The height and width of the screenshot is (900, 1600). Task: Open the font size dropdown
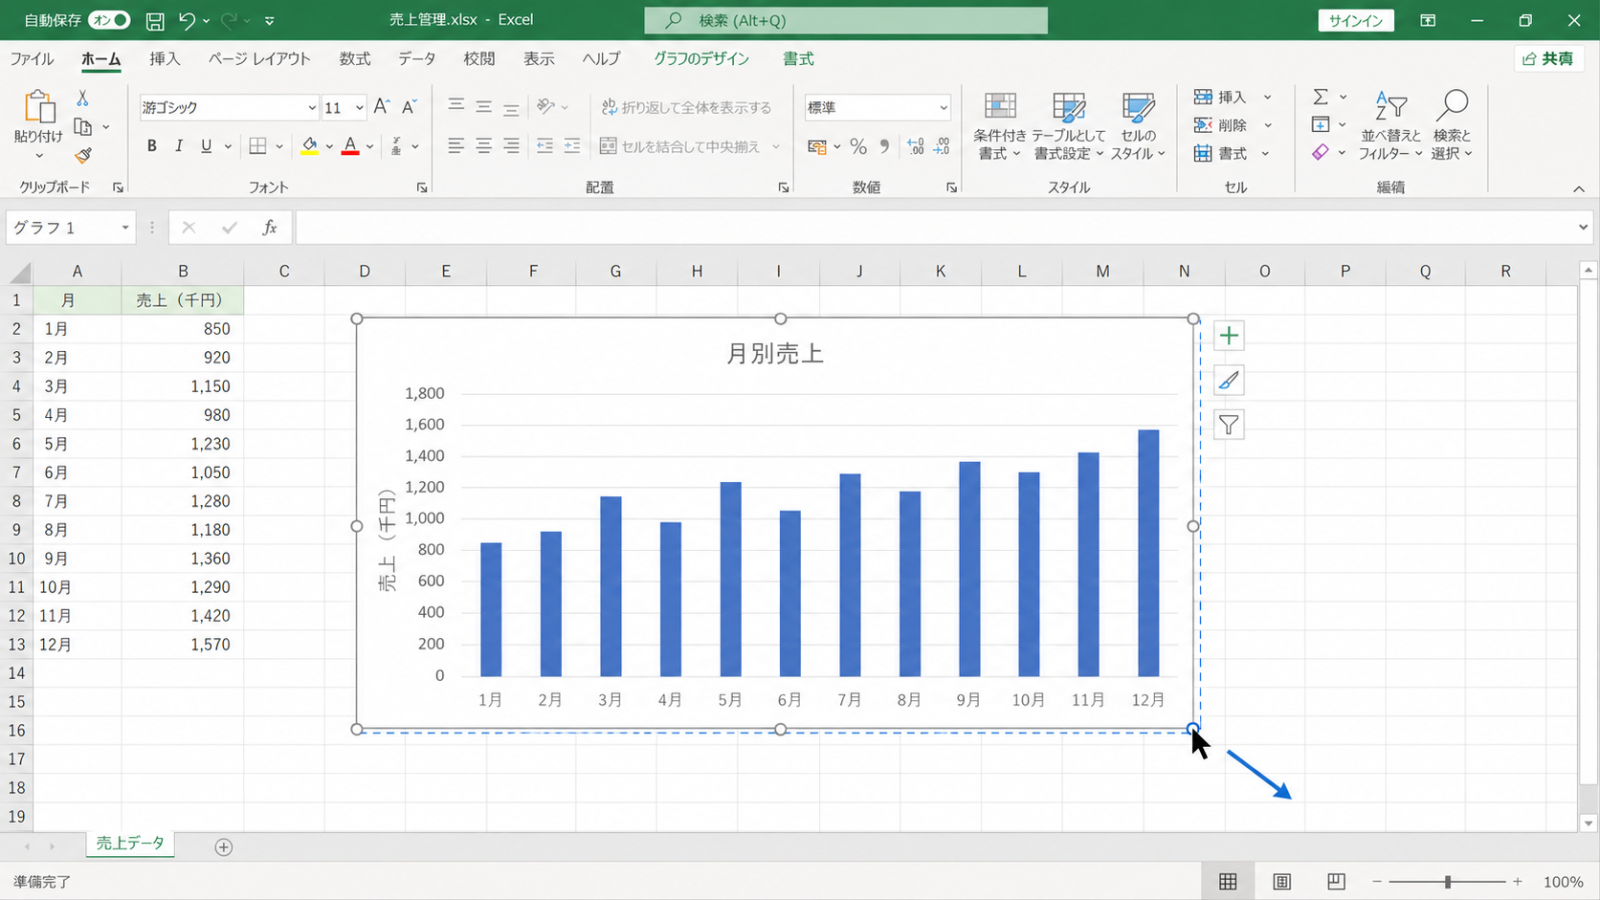(x=359, y=108)
